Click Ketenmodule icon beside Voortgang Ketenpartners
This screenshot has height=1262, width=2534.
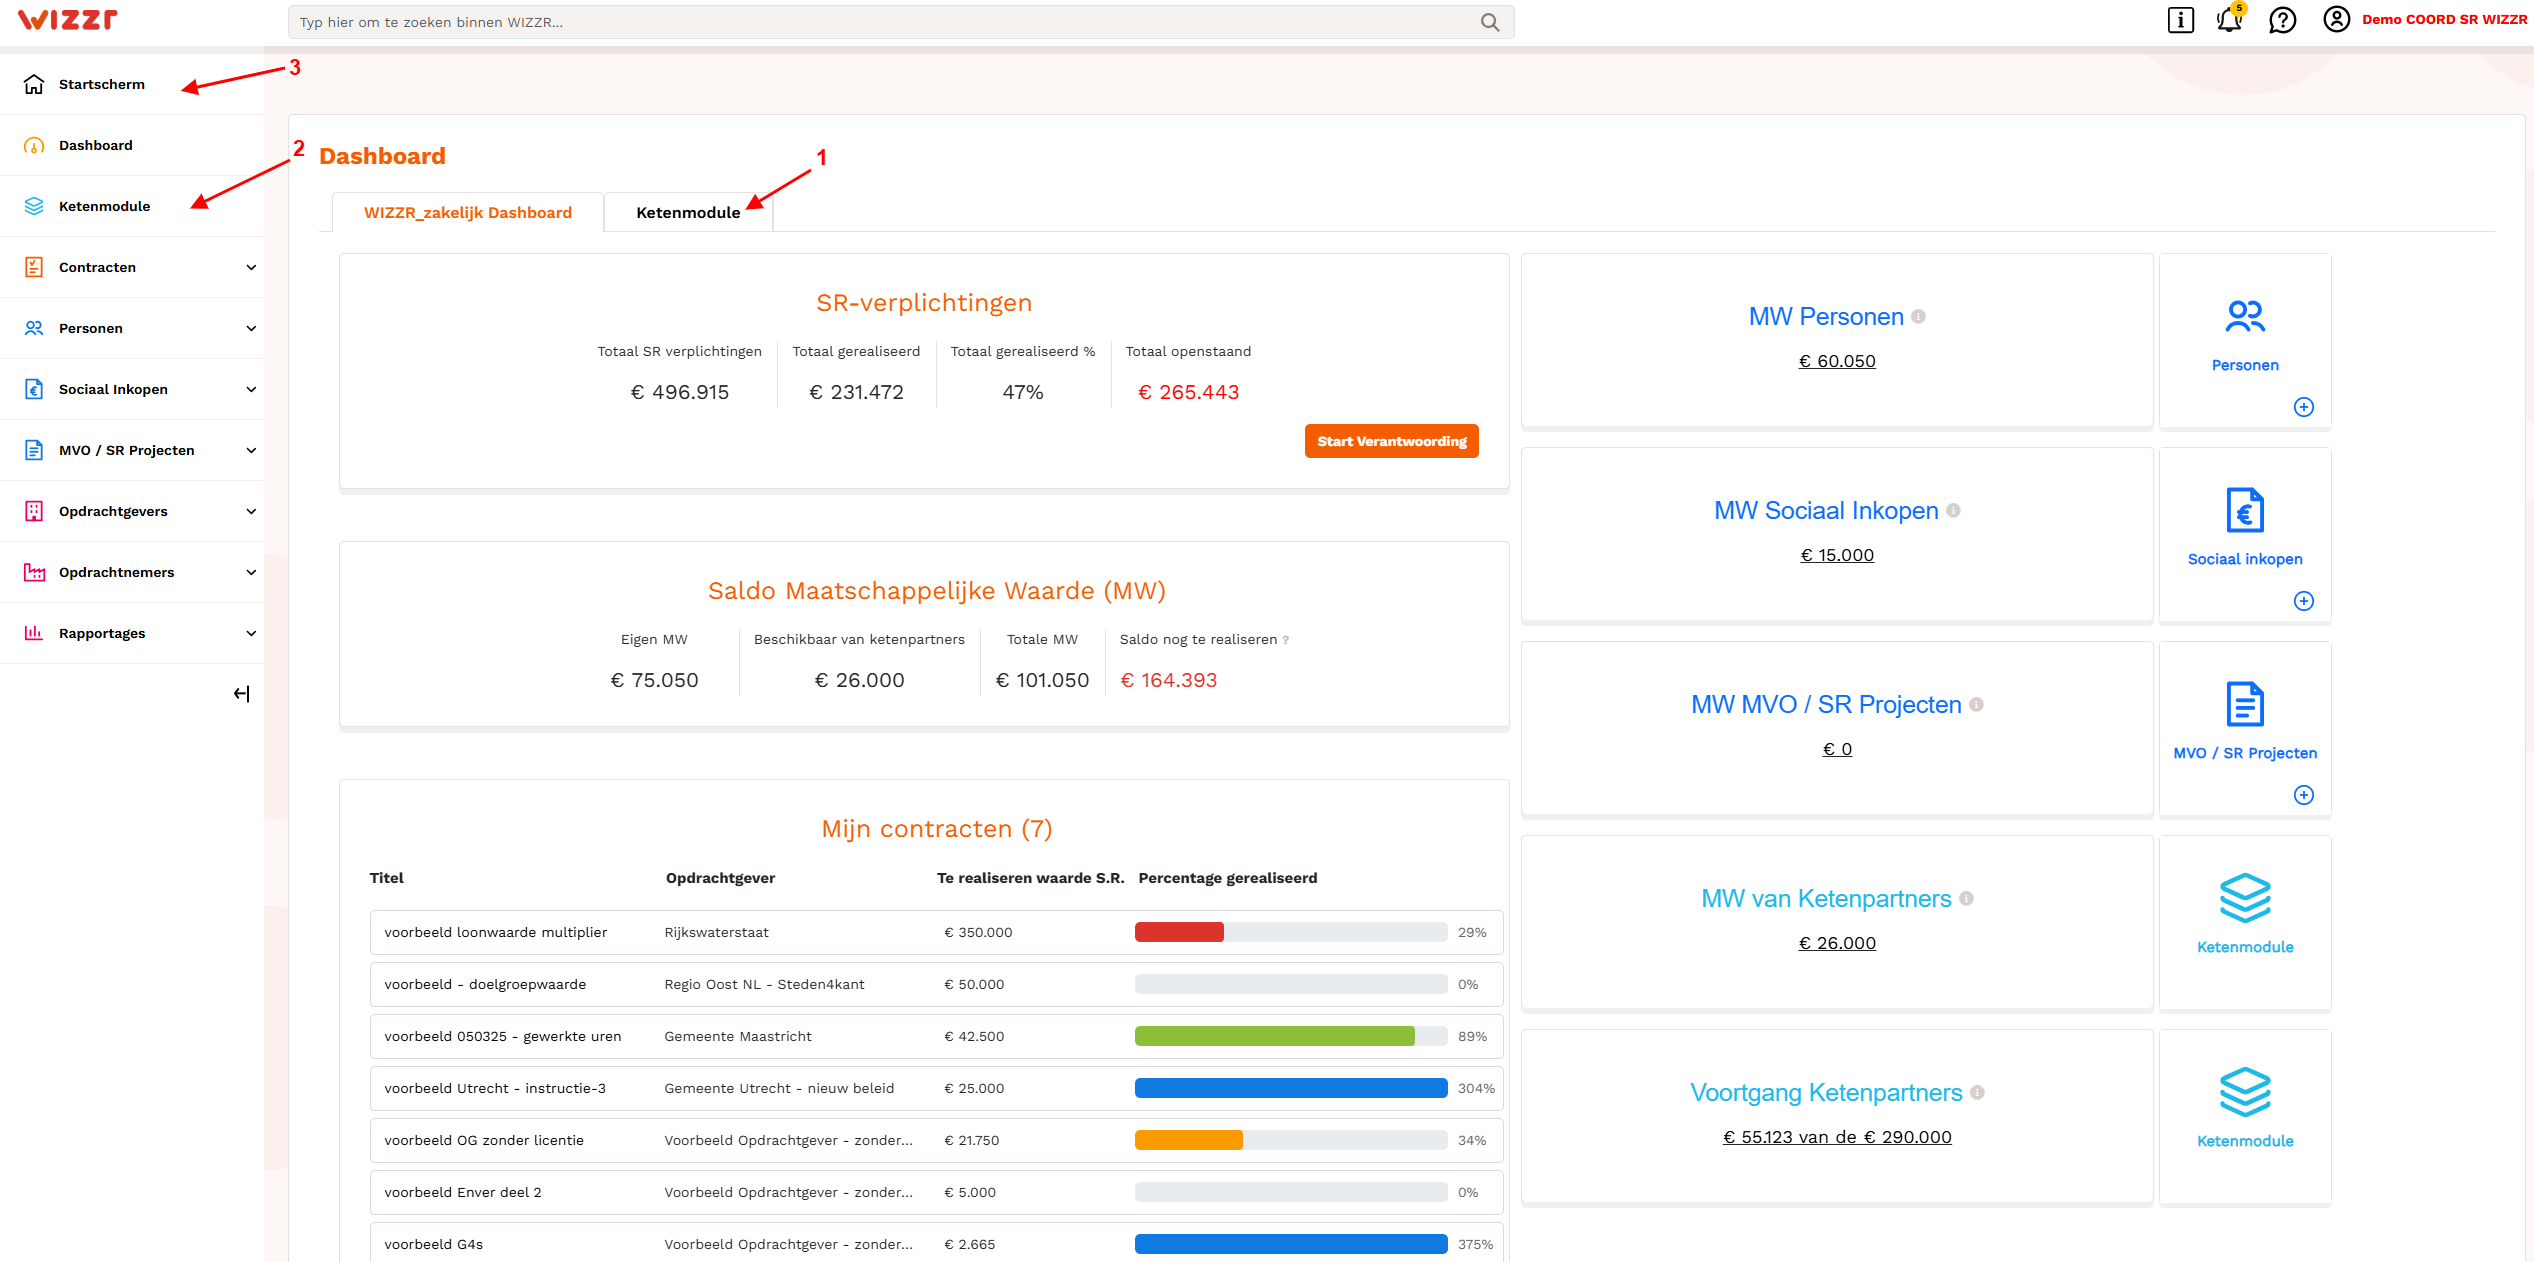tap(2245, 1092)
